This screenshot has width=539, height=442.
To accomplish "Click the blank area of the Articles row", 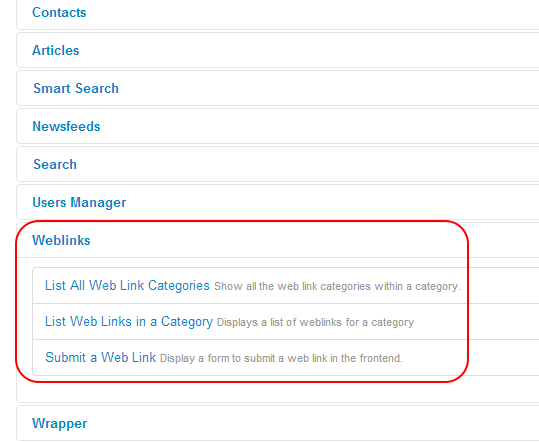I will (x=309, y=51).
